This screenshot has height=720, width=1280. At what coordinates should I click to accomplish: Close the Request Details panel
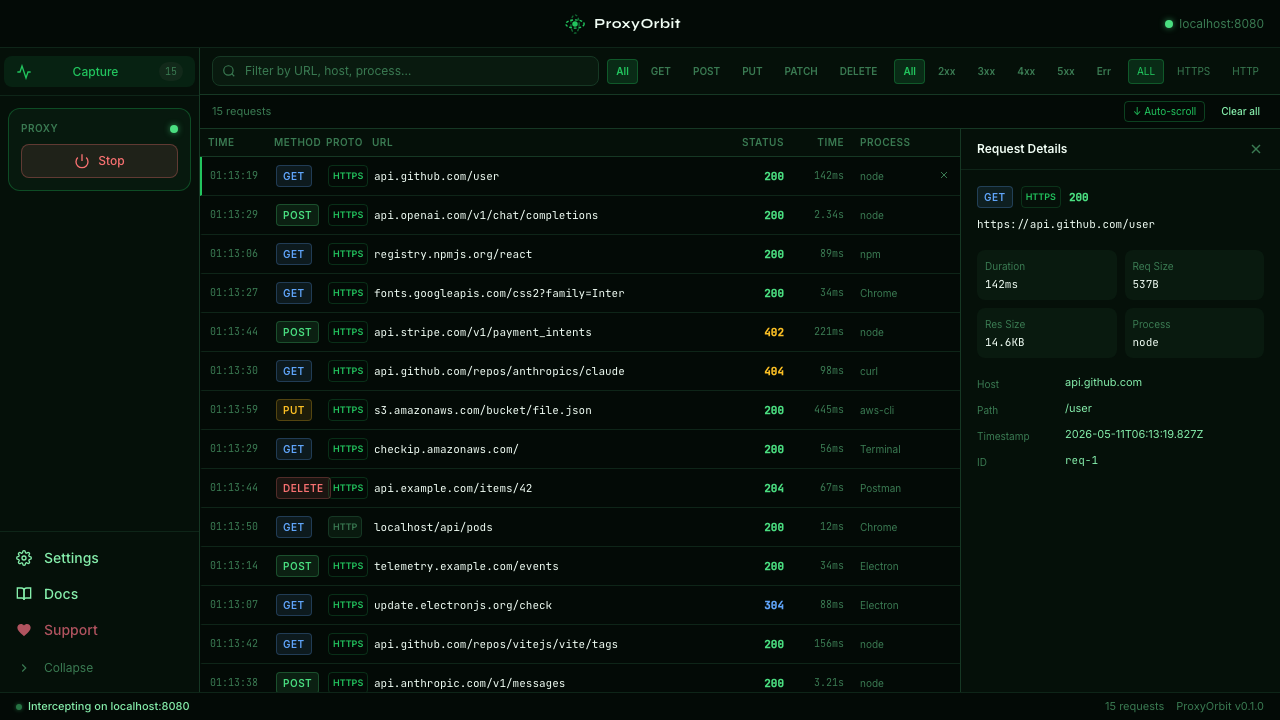[x=1256, y=149]
